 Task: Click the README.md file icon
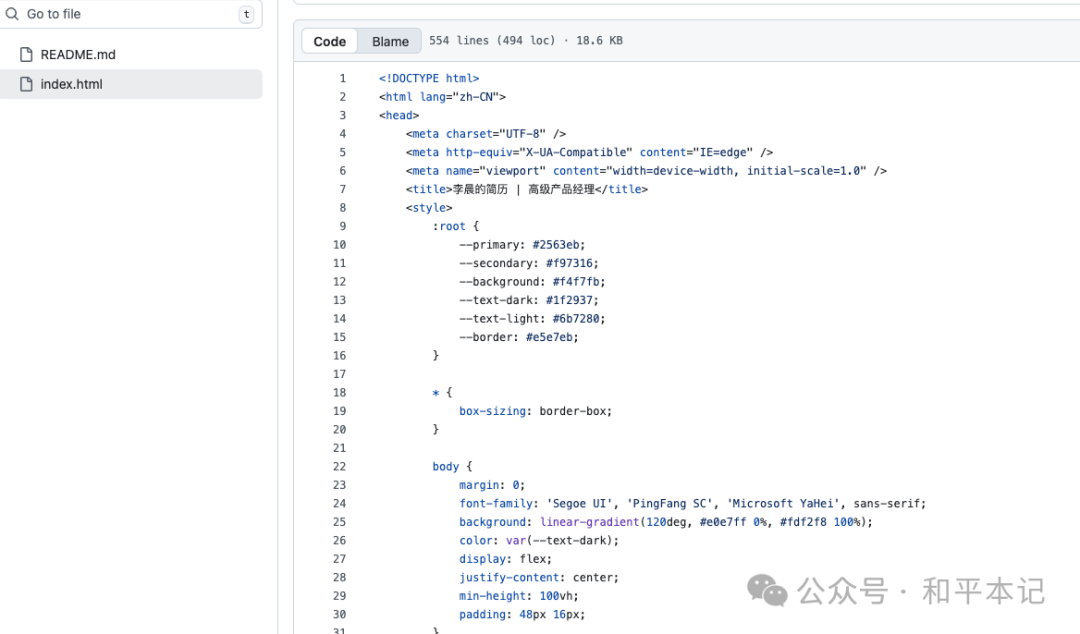[x=26, y=54]
